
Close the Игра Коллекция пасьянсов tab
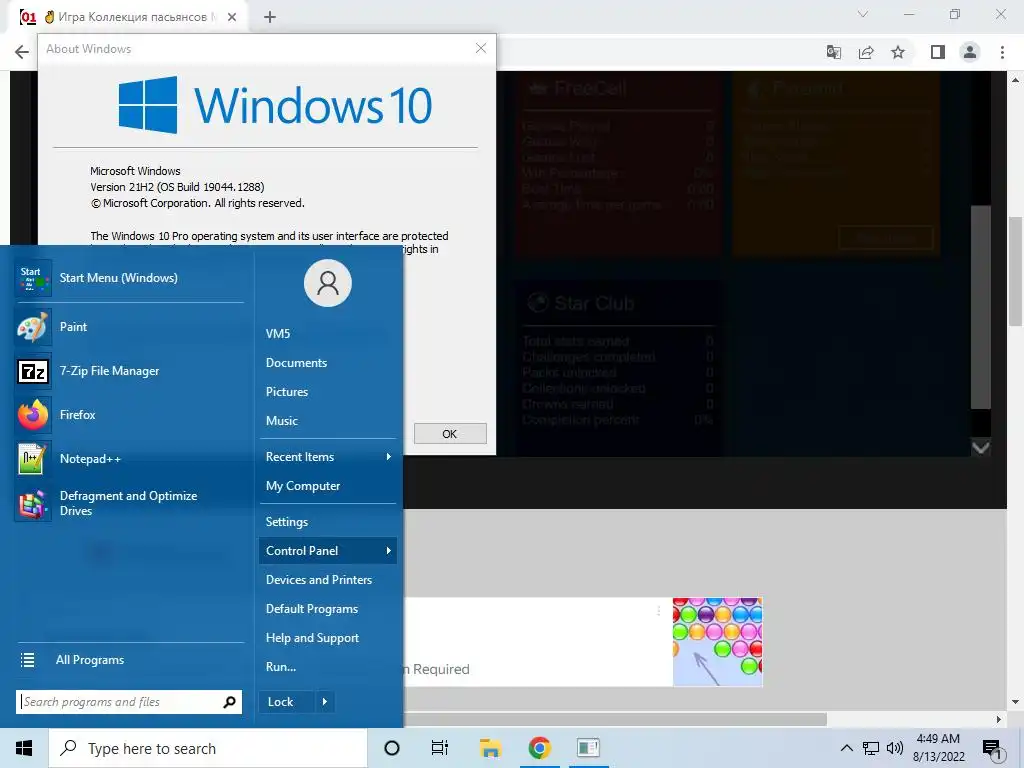click(232, 17)
